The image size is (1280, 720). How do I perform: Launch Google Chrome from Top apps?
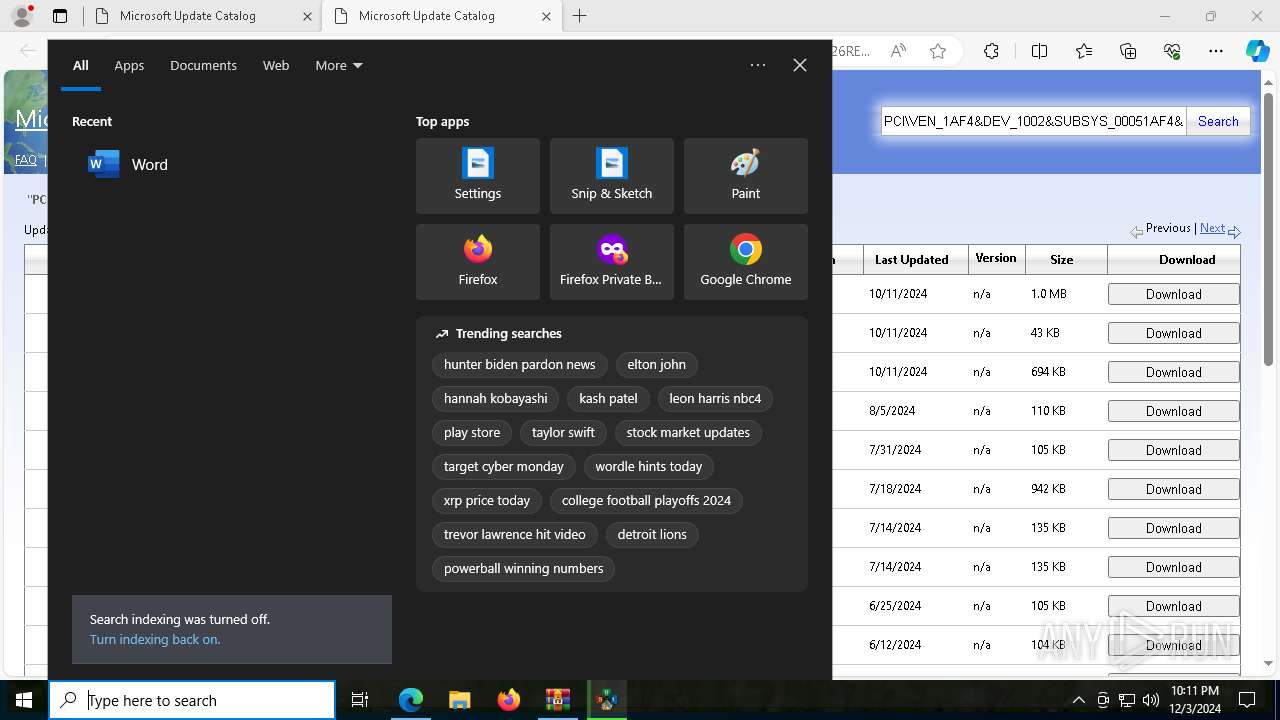click(746, 262)
